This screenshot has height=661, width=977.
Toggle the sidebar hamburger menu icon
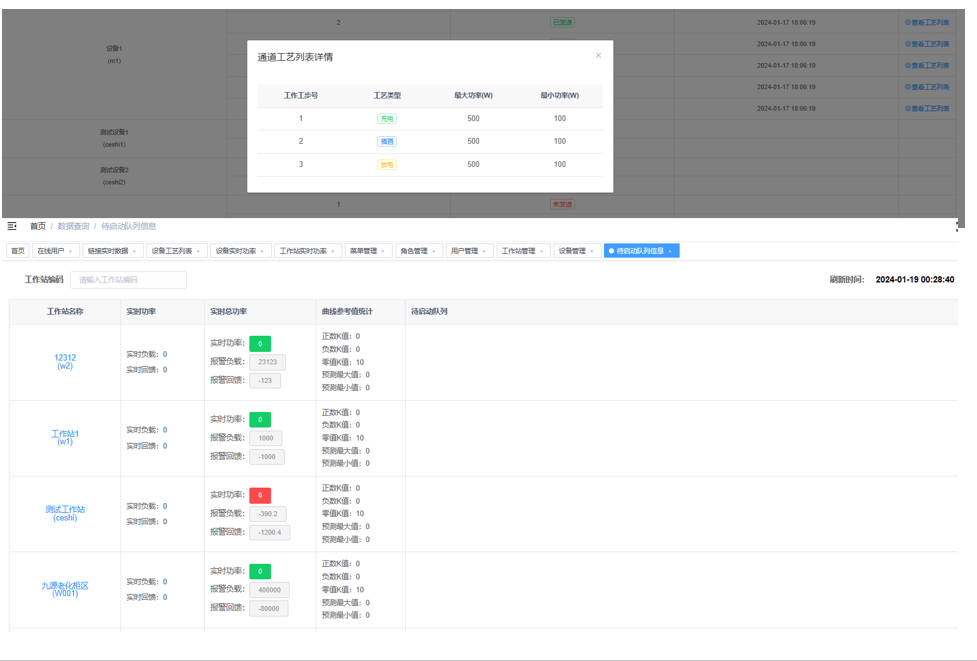click(13, 226)
